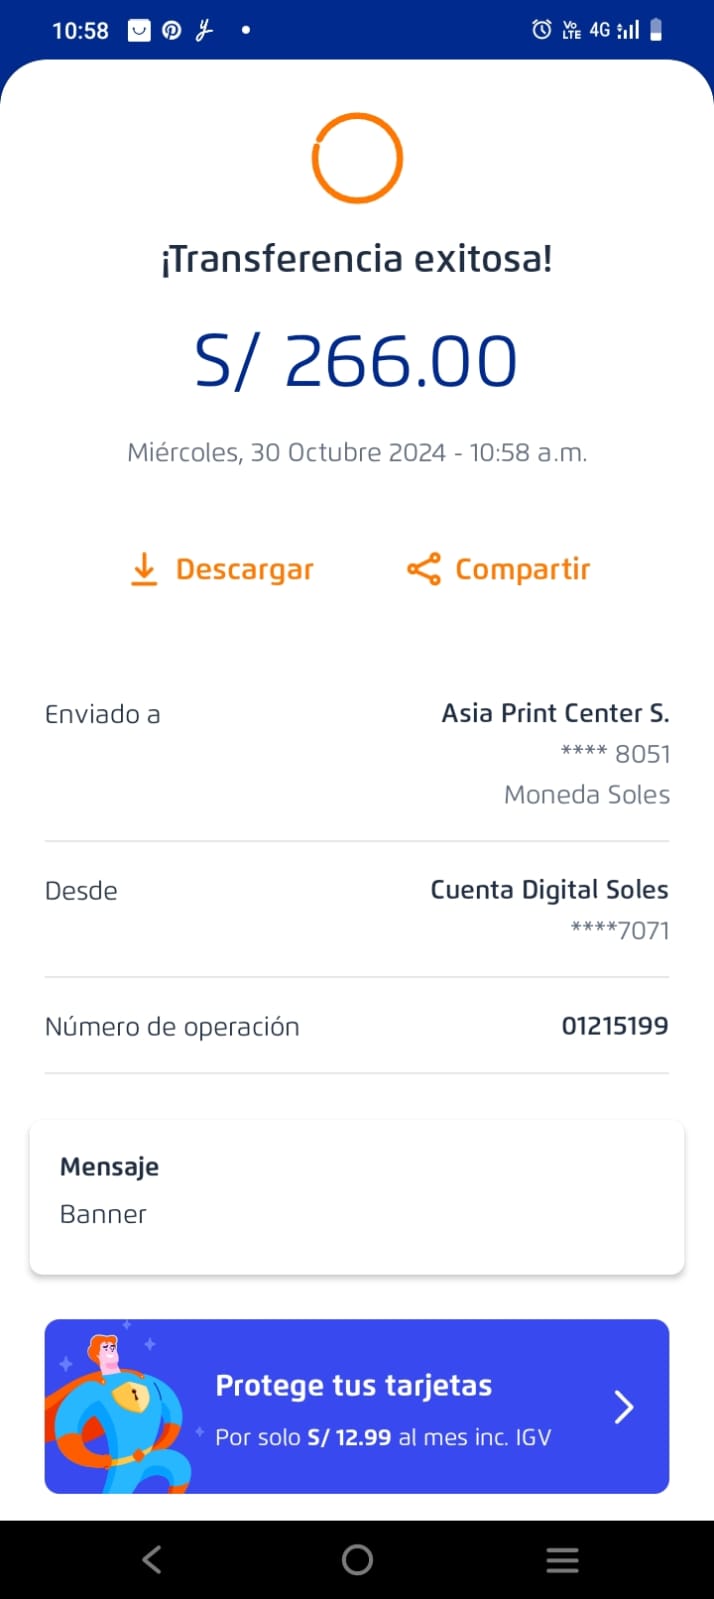Tap the orange success circle

pos(357,158)
